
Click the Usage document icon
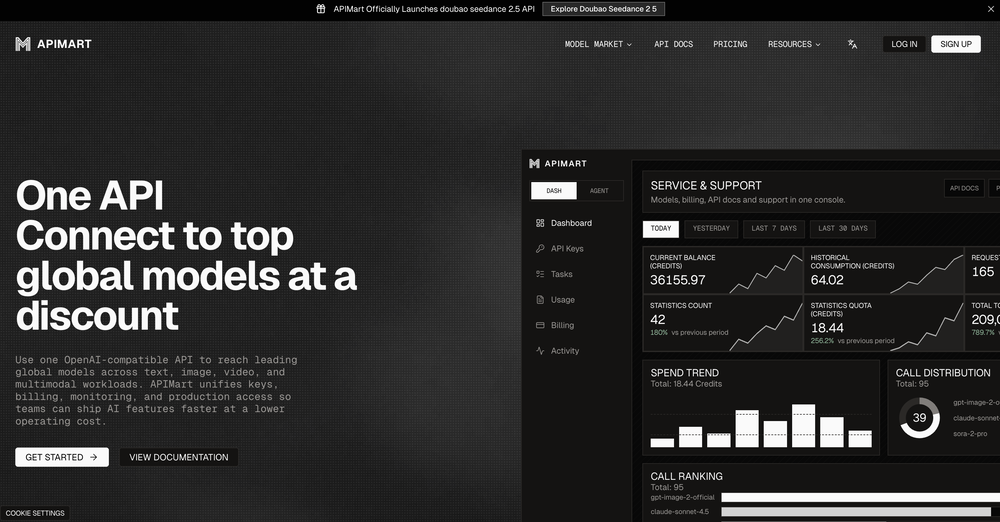point(540,299)
